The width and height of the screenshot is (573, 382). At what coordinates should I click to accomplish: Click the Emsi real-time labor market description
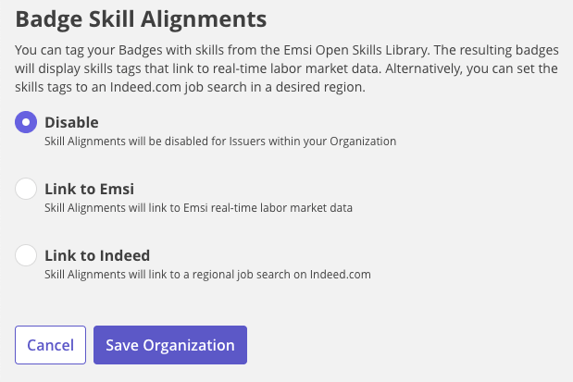pyautogui.click(x=198, y=208)
